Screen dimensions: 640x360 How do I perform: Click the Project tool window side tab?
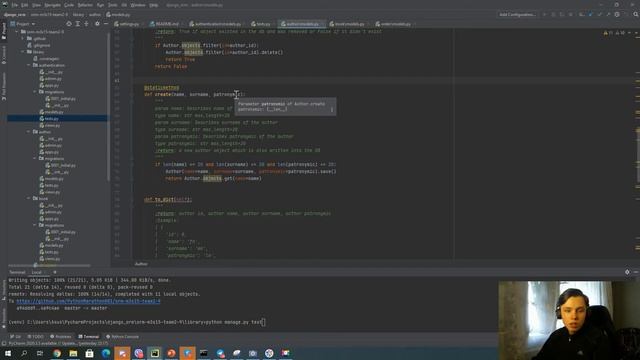point(4,31)
